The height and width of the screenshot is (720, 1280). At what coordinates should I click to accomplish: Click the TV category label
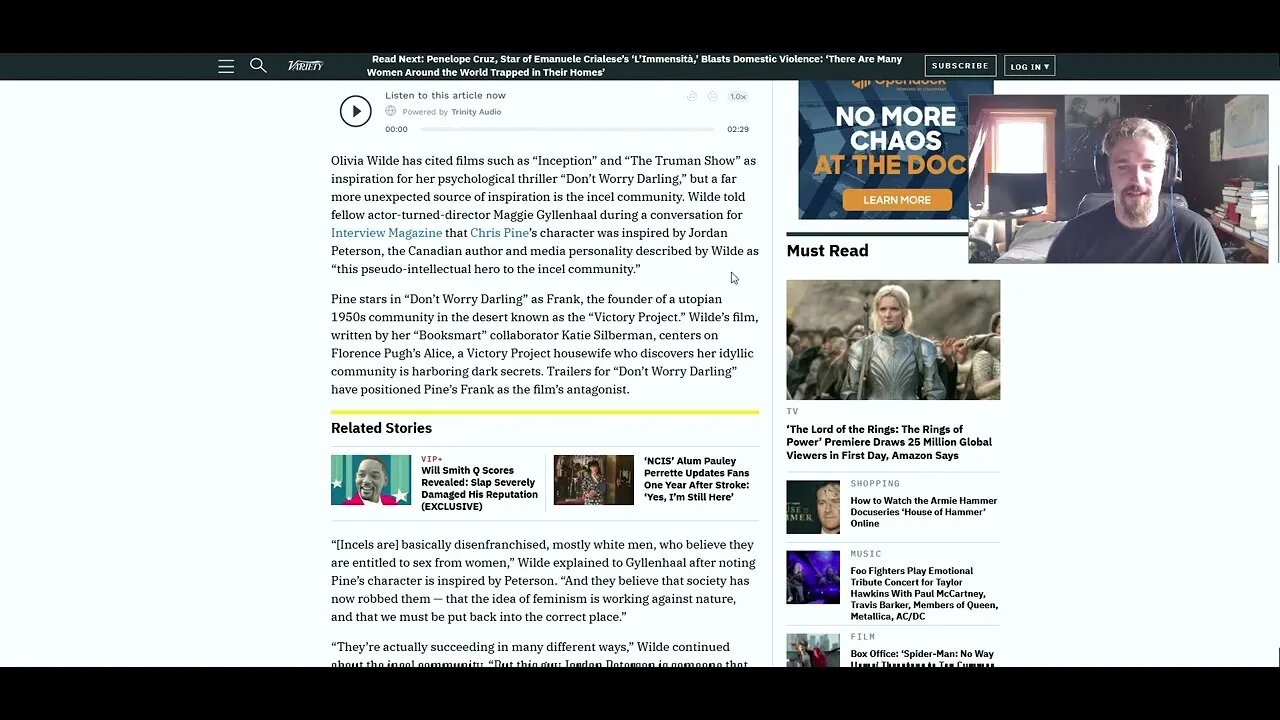pos(792,411)
